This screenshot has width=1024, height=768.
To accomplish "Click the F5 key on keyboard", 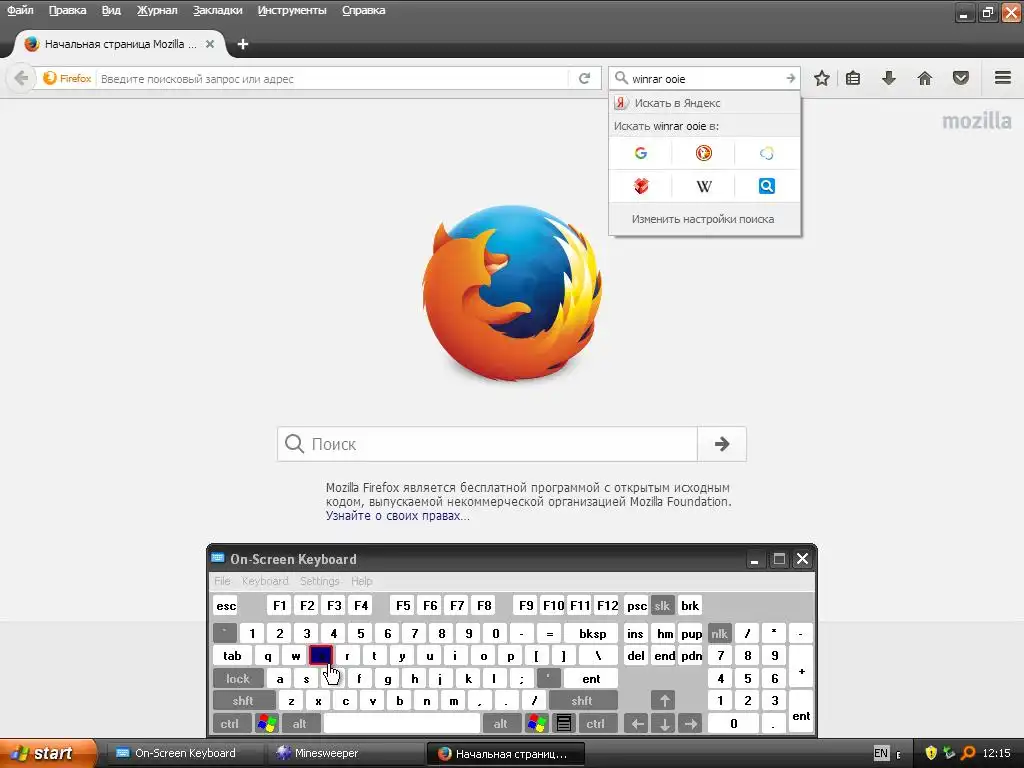I will [403, 605].
